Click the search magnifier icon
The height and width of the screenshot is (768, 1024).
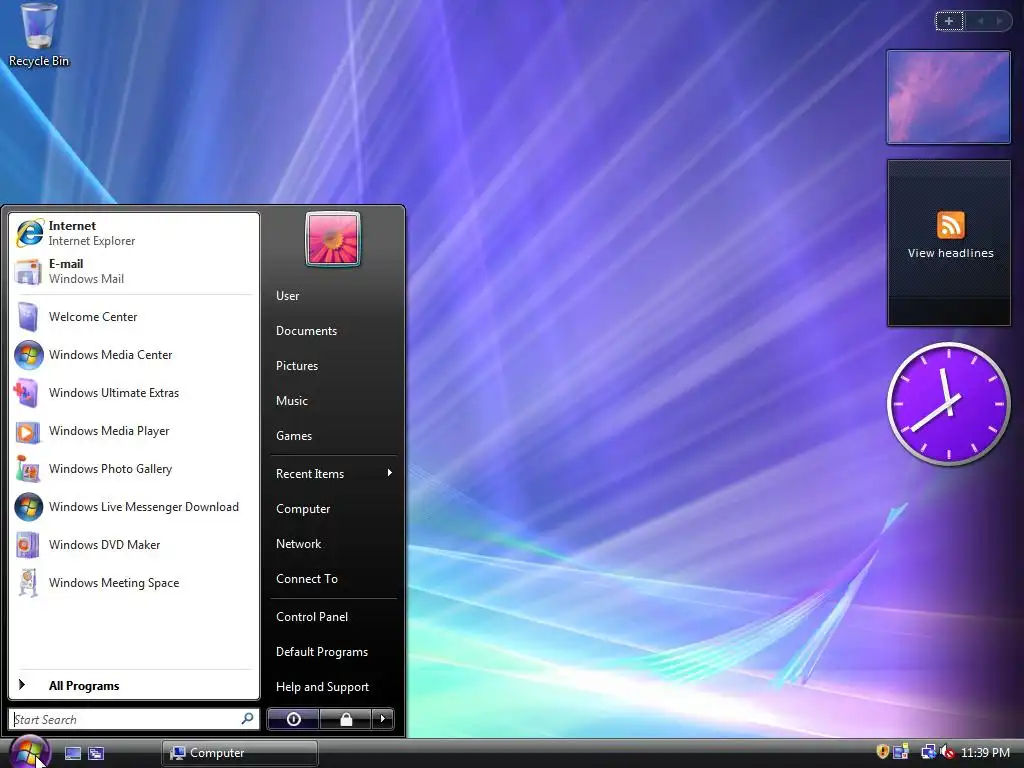[x=248, y=719]
